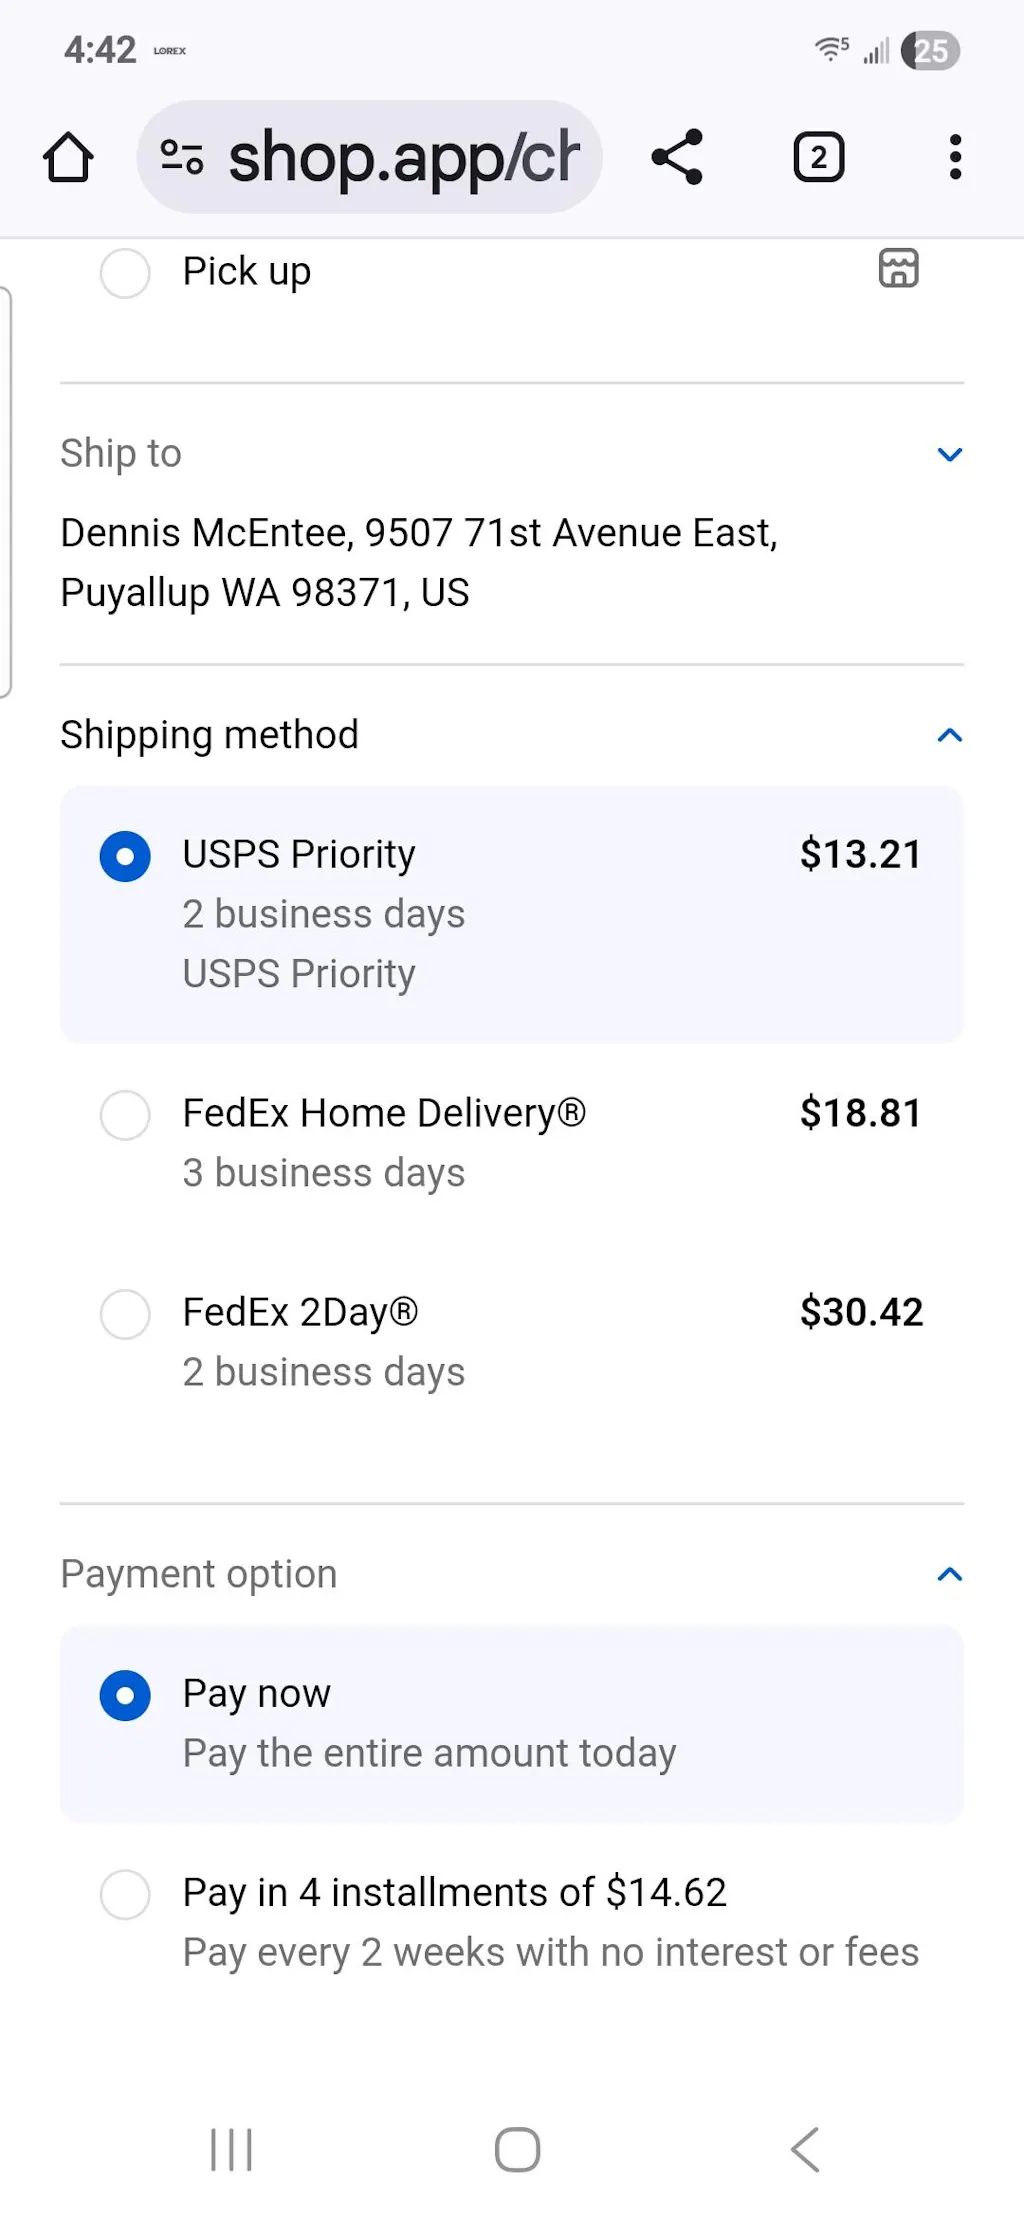Select the Pay now radio button
The width and height of the screenshot is (1024, 2219).
pyautogui.click(x=125, y=1695)
